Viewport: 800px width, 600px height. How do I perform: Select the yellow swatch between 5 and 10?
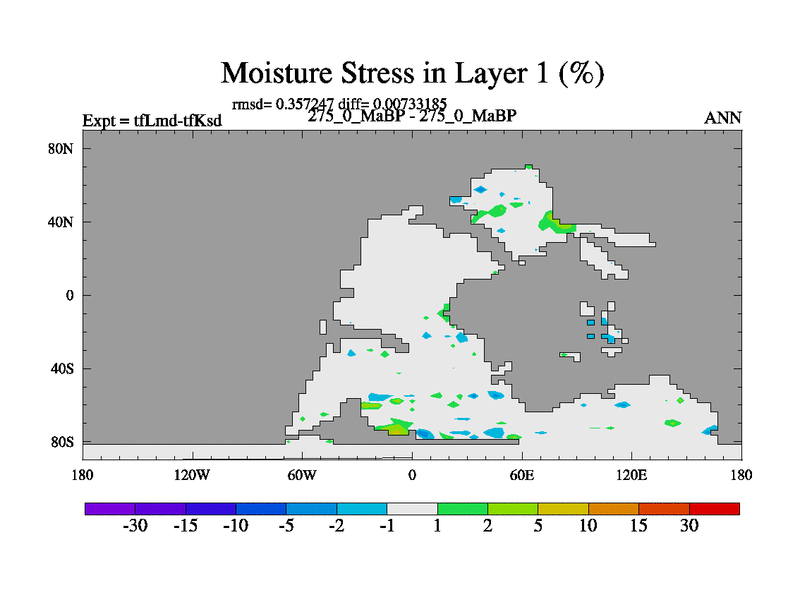coord(563,509)
